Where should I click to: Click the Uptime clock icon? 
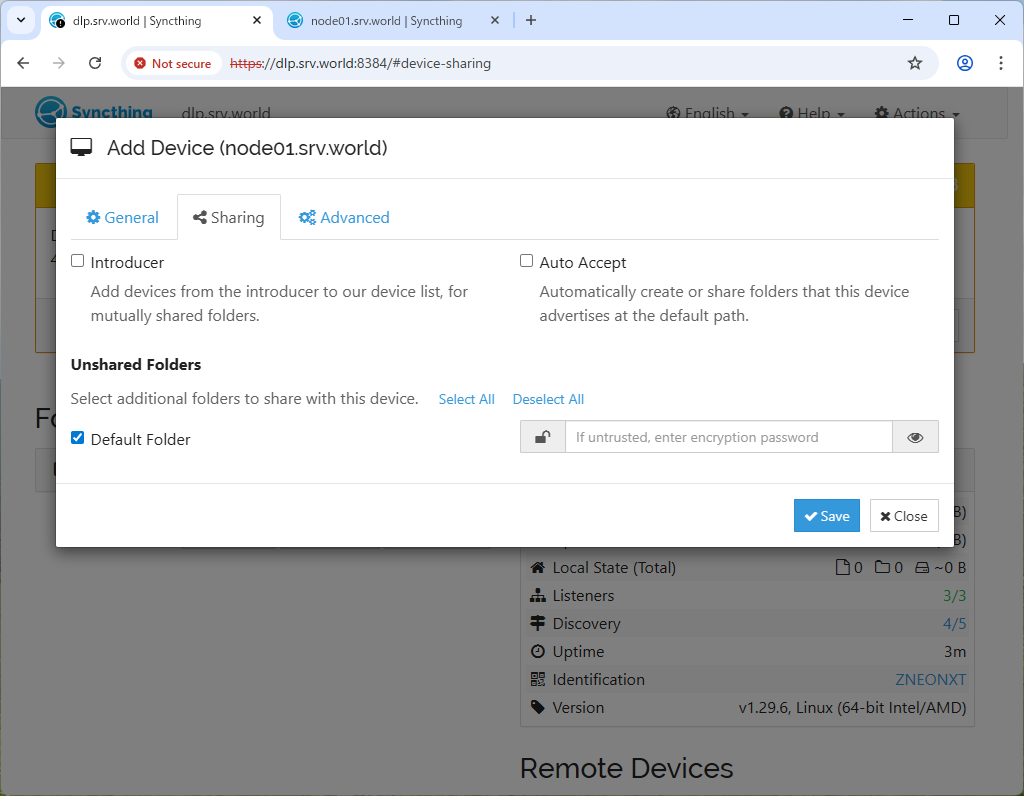[537, 651]
